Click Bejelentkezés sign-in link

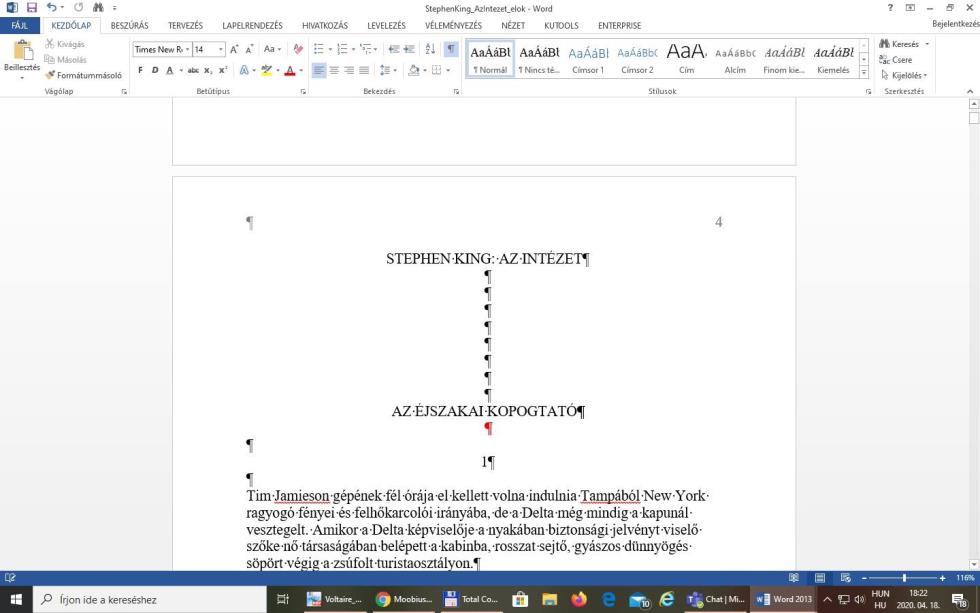click(x=955, y=24)
